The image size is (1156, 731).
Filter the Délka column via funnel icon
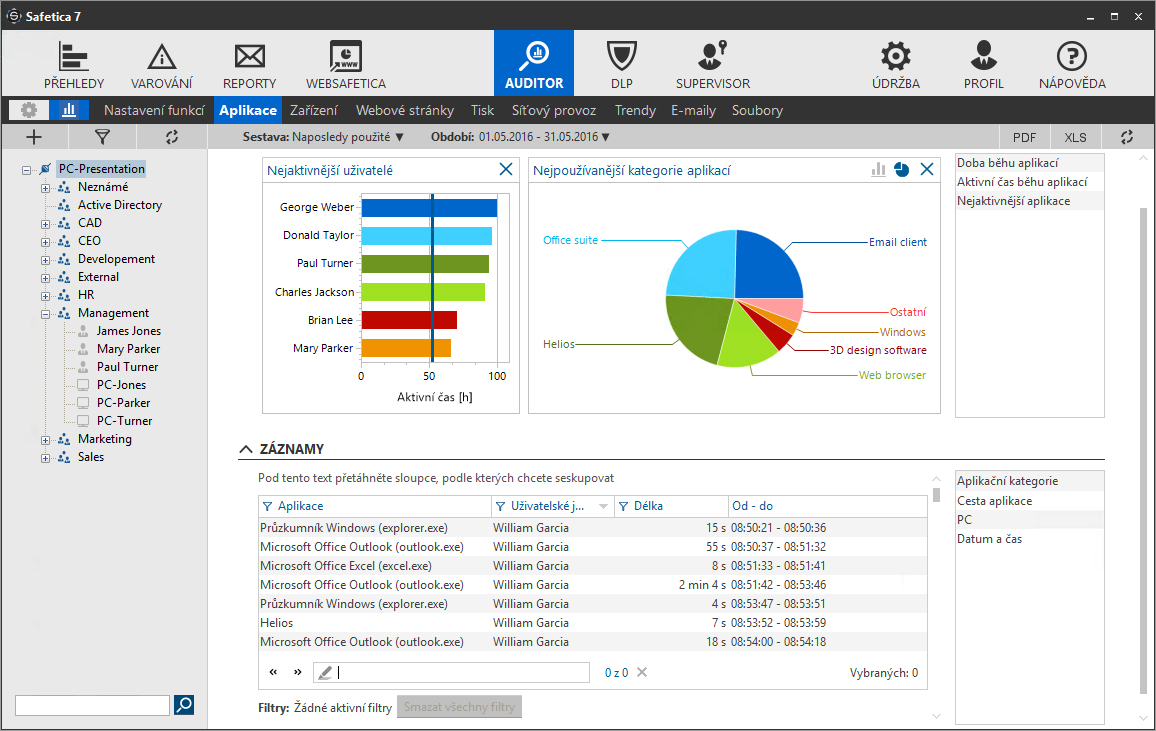[x=624, y=506]
